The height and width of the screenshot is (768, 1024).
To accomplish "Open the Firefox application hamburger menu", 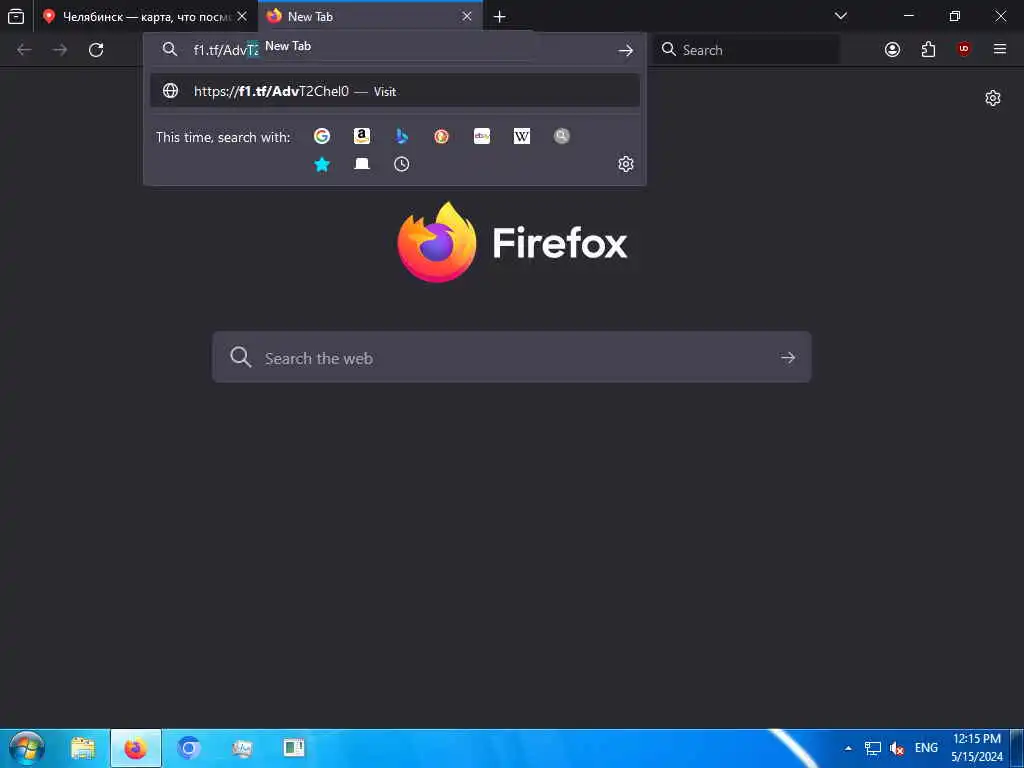I will click(x=1000, y=50).
